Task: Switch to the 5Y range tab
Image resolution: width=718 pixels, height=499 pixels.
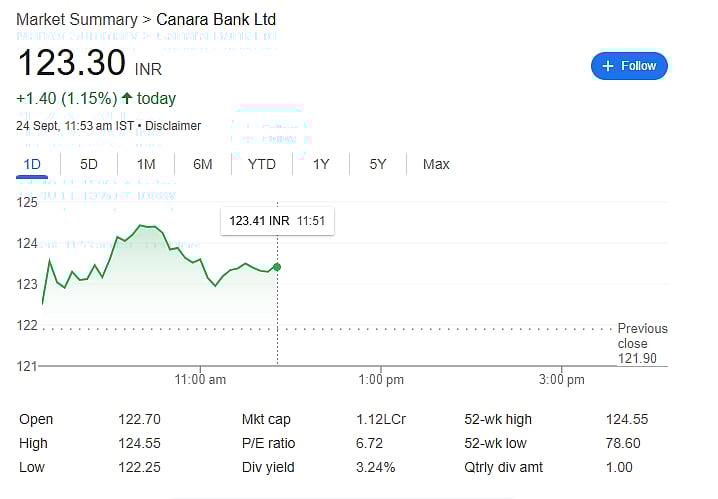Action: pos(378,164)
